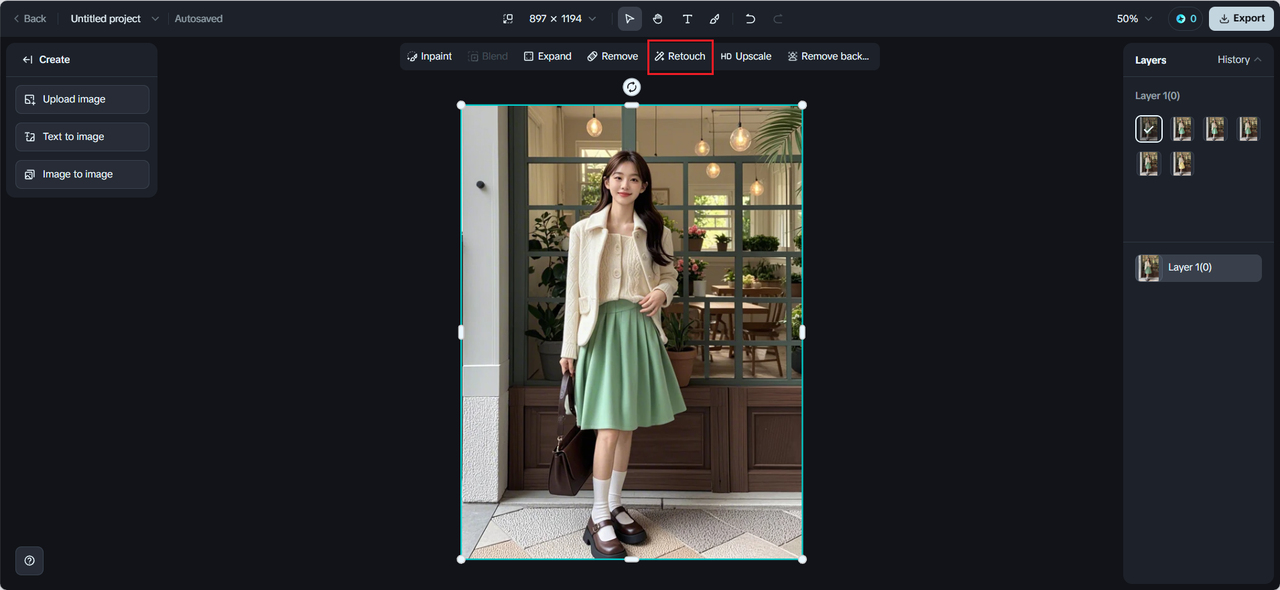
Task: Choose Upload image
Action: point(82,99)
